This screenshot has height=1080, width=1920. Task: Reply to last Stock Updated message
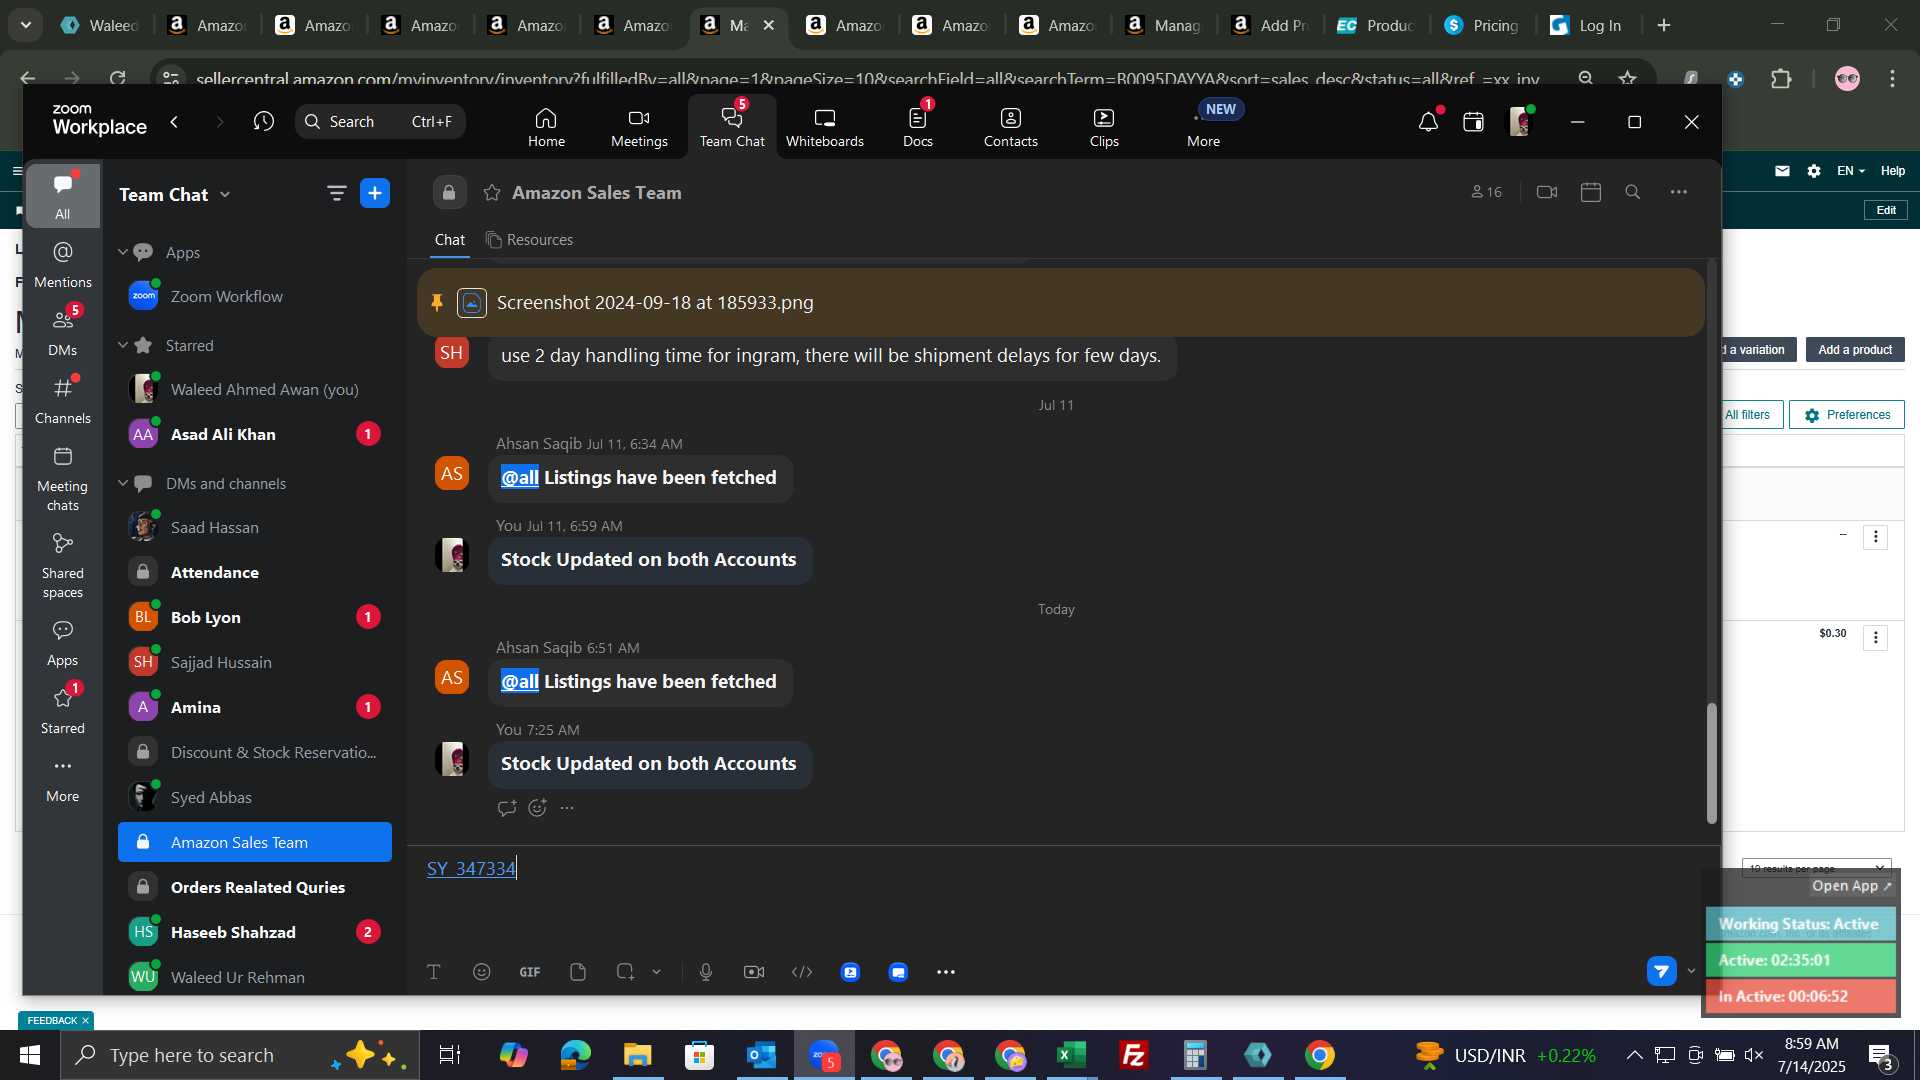[507, 808]
